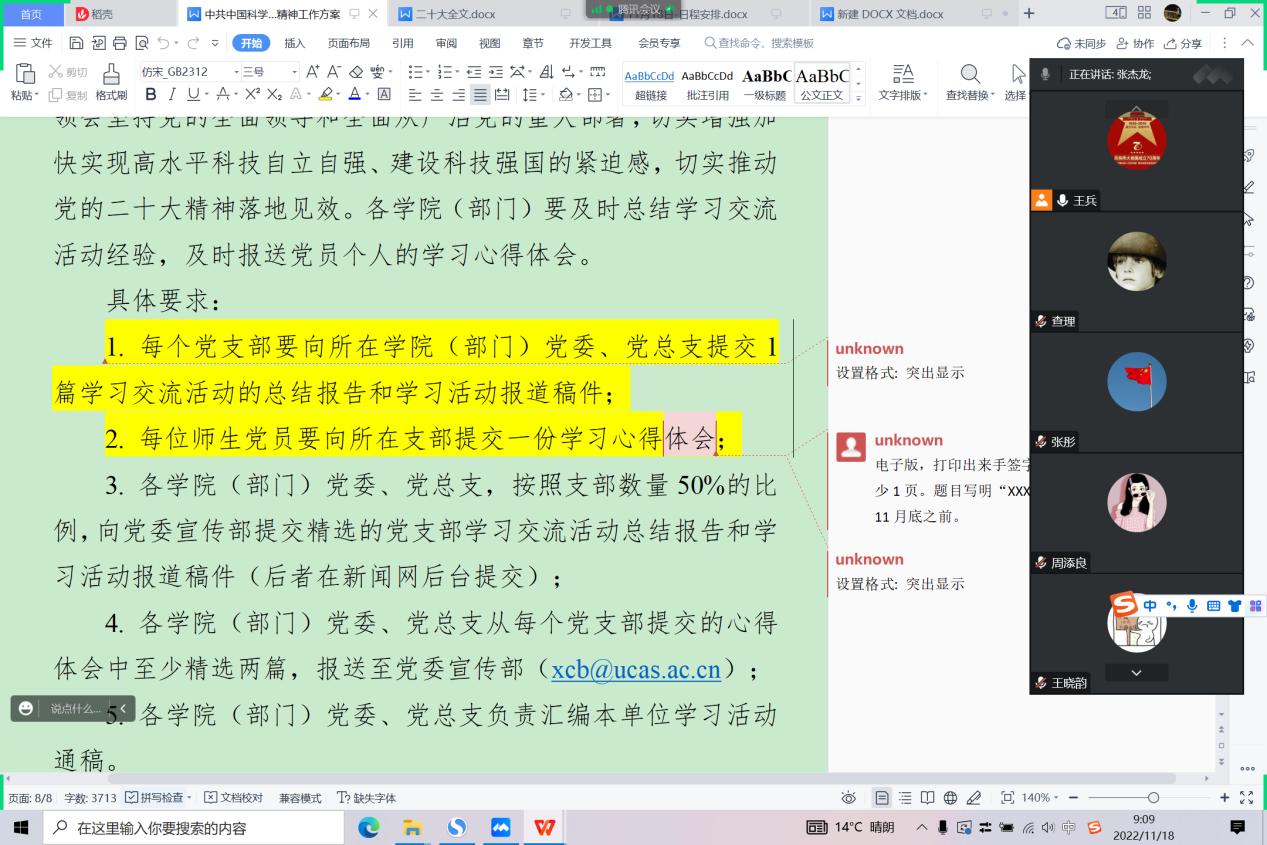This screenshot has width=1267, height=845.
Task: Apply Bold formatting
Action: 151,94
